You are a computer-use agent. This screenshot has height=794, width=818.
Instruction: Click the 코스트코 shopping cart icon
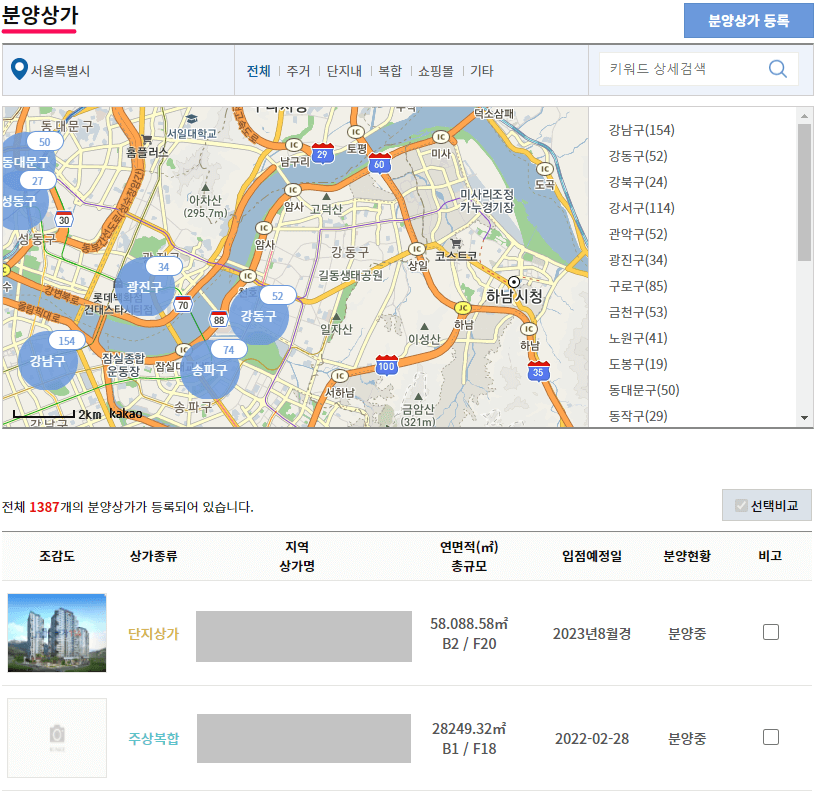point(456,243)
